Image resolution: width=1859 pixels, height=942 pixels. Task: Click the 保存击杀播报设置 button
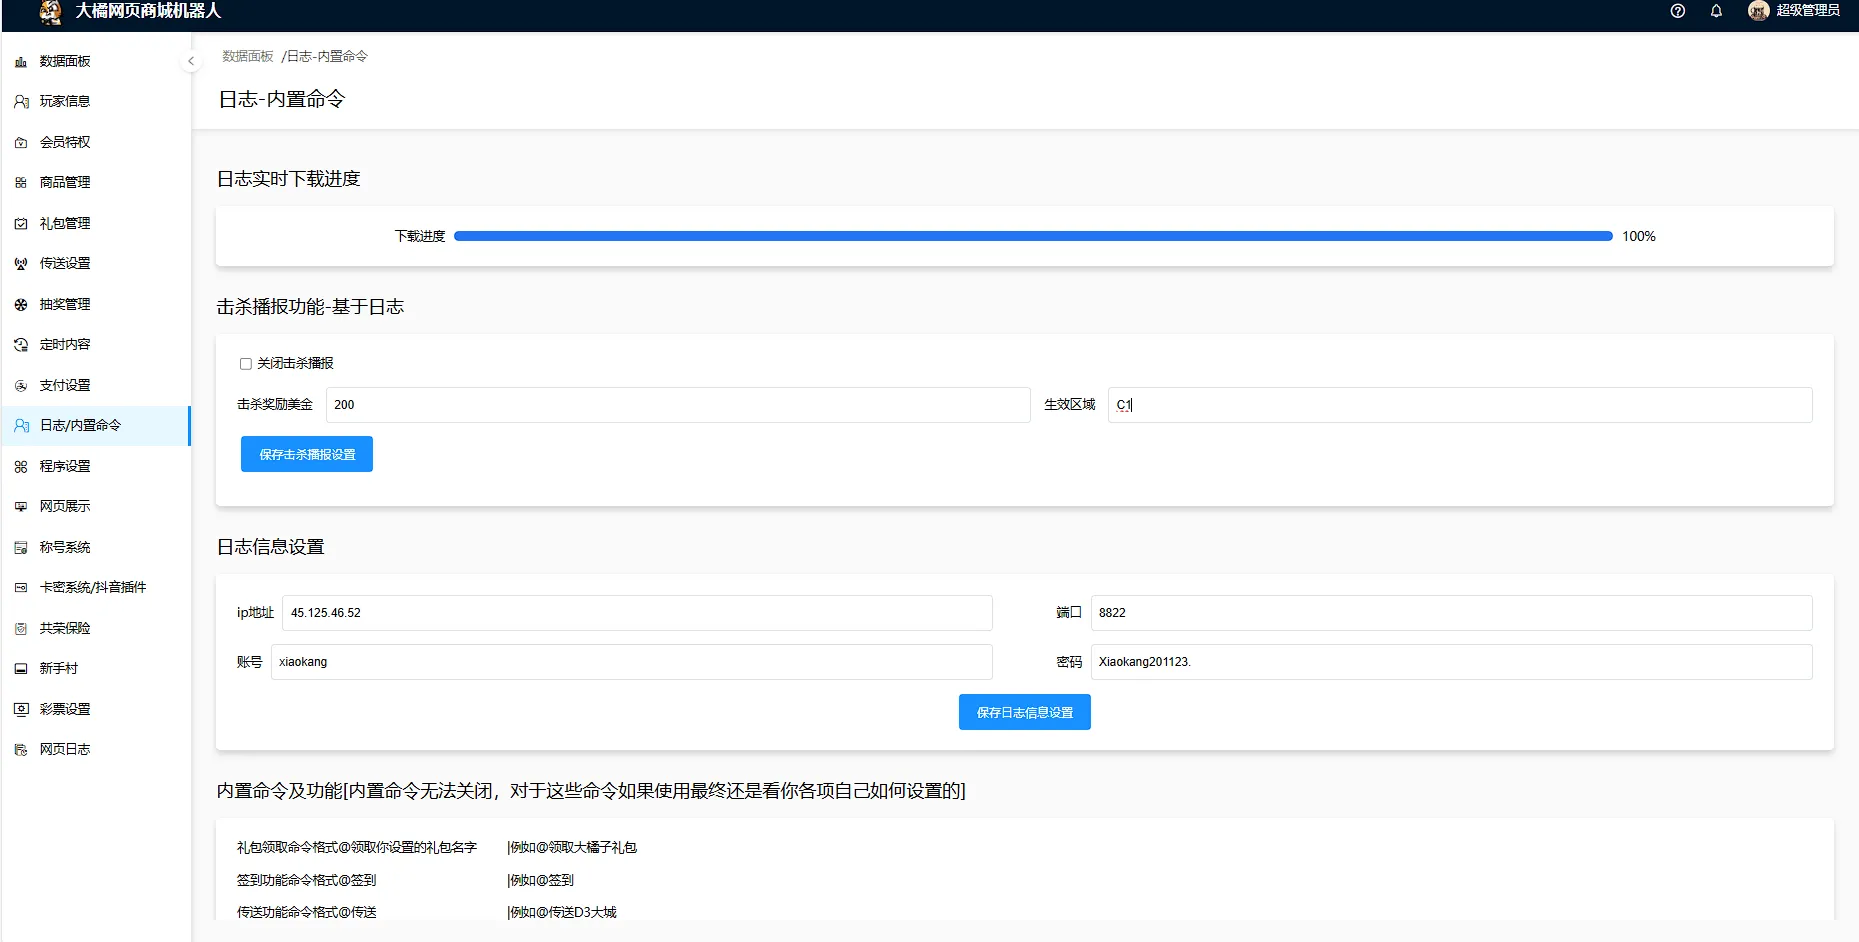click(x=306, y=454)
